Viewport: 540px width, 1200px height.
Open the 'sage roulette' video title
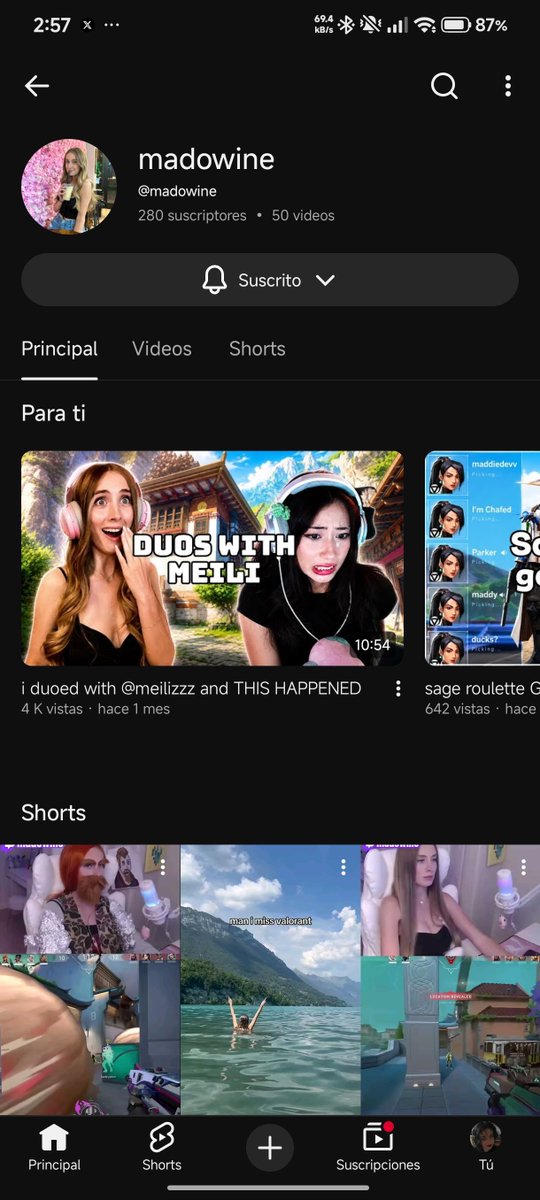pyautogui.click(x=482, y=688)
